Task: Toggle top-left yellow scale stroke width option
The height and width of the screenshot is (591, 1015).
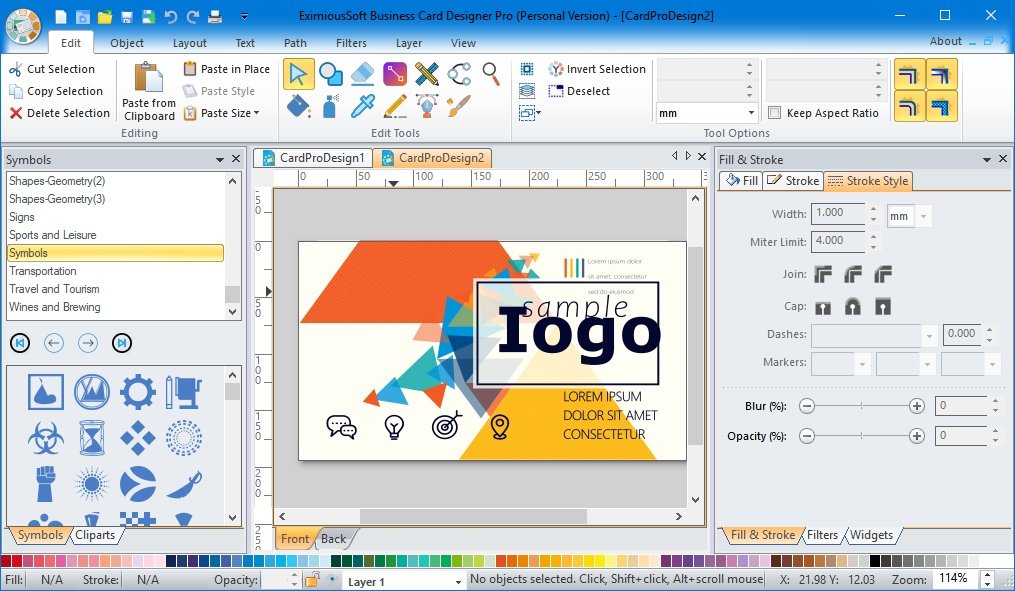Action: click(909, 74)
